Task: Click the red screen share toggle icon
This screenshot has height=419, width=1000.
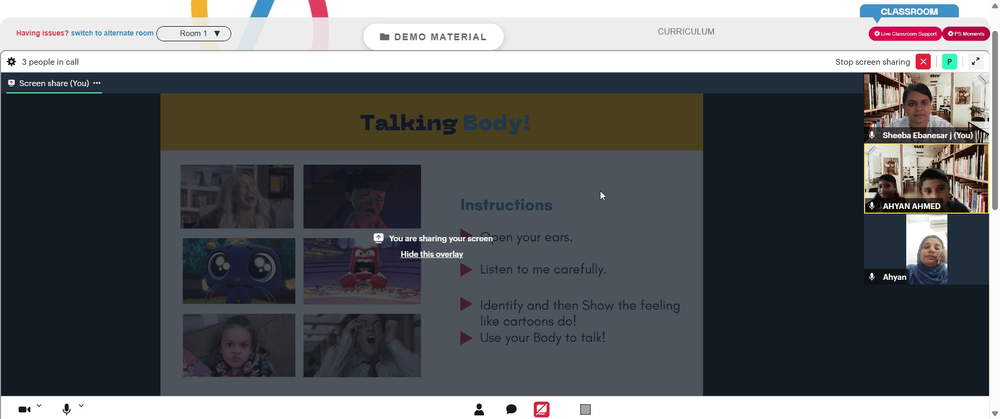Action: 541,409
